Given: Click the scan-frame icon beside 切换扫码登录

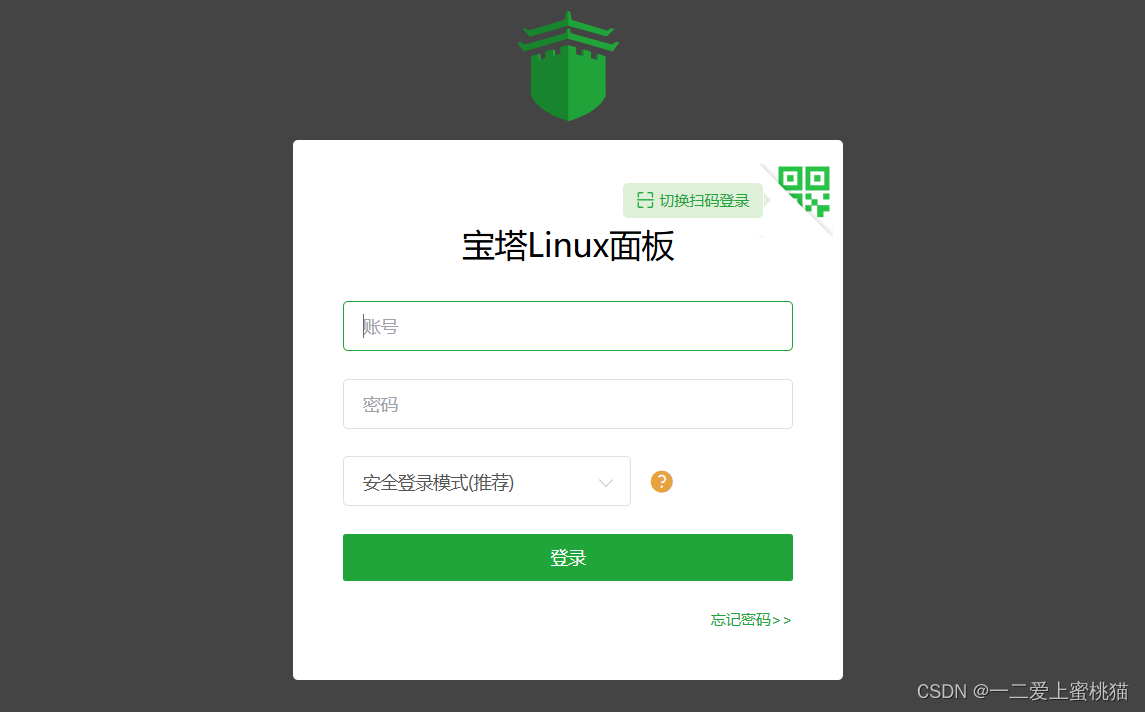Looking at the screenshot, I should (645, 200).
